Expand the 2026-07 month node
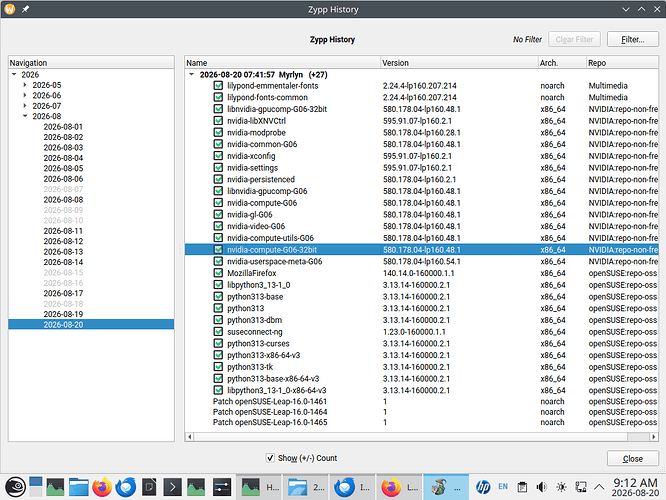The image size is (666, 500). [x=25, y=106]
